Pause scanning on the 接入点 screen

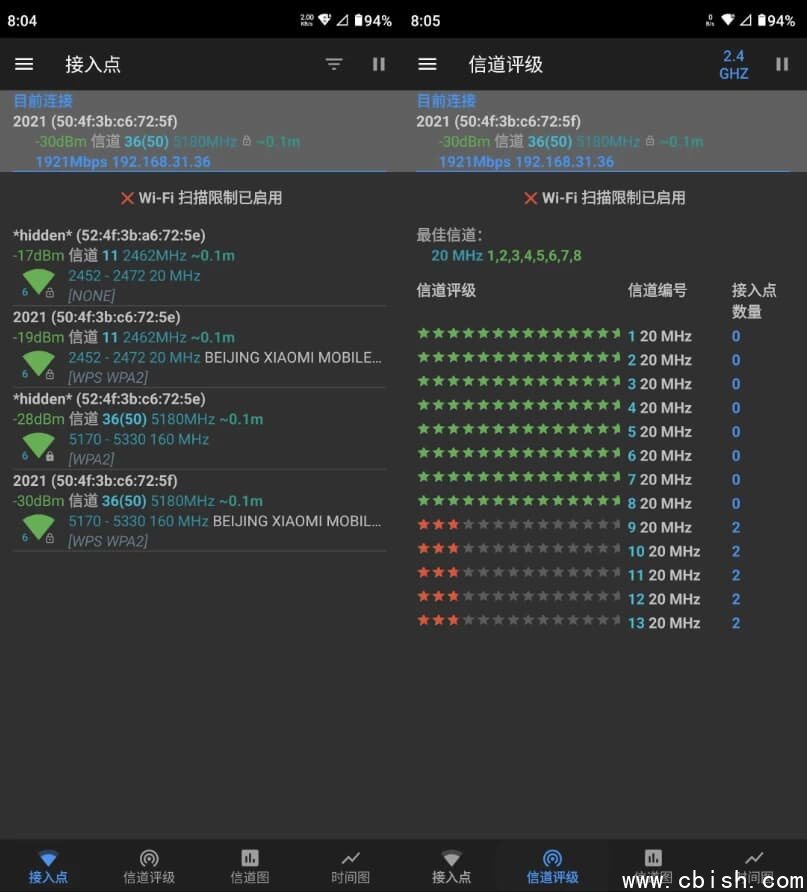(379, 64)
